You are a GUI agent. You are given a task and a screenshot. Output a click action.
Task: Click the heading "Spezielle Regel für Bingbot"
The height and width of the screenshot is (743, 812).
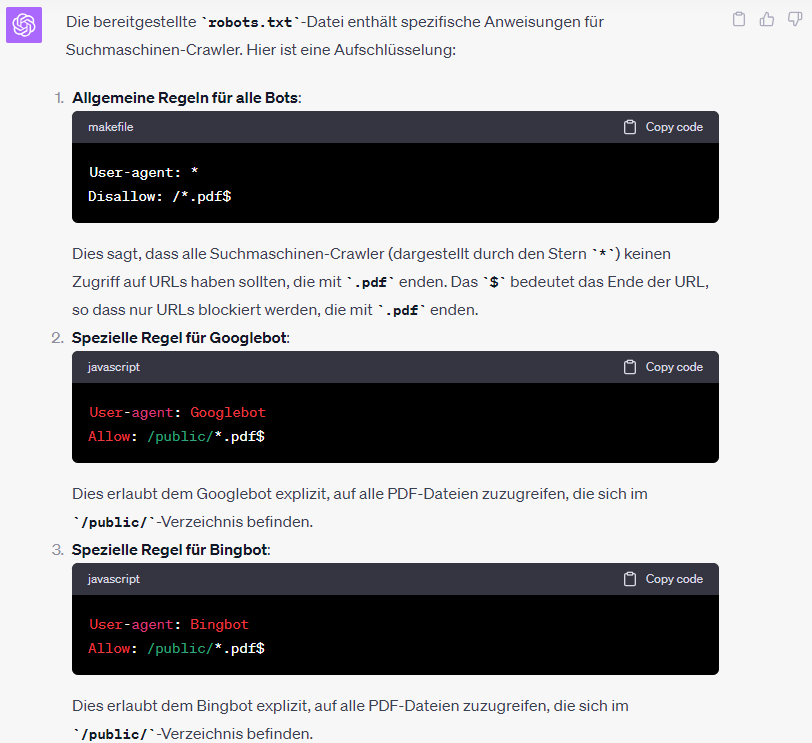[x=170, y=550]
